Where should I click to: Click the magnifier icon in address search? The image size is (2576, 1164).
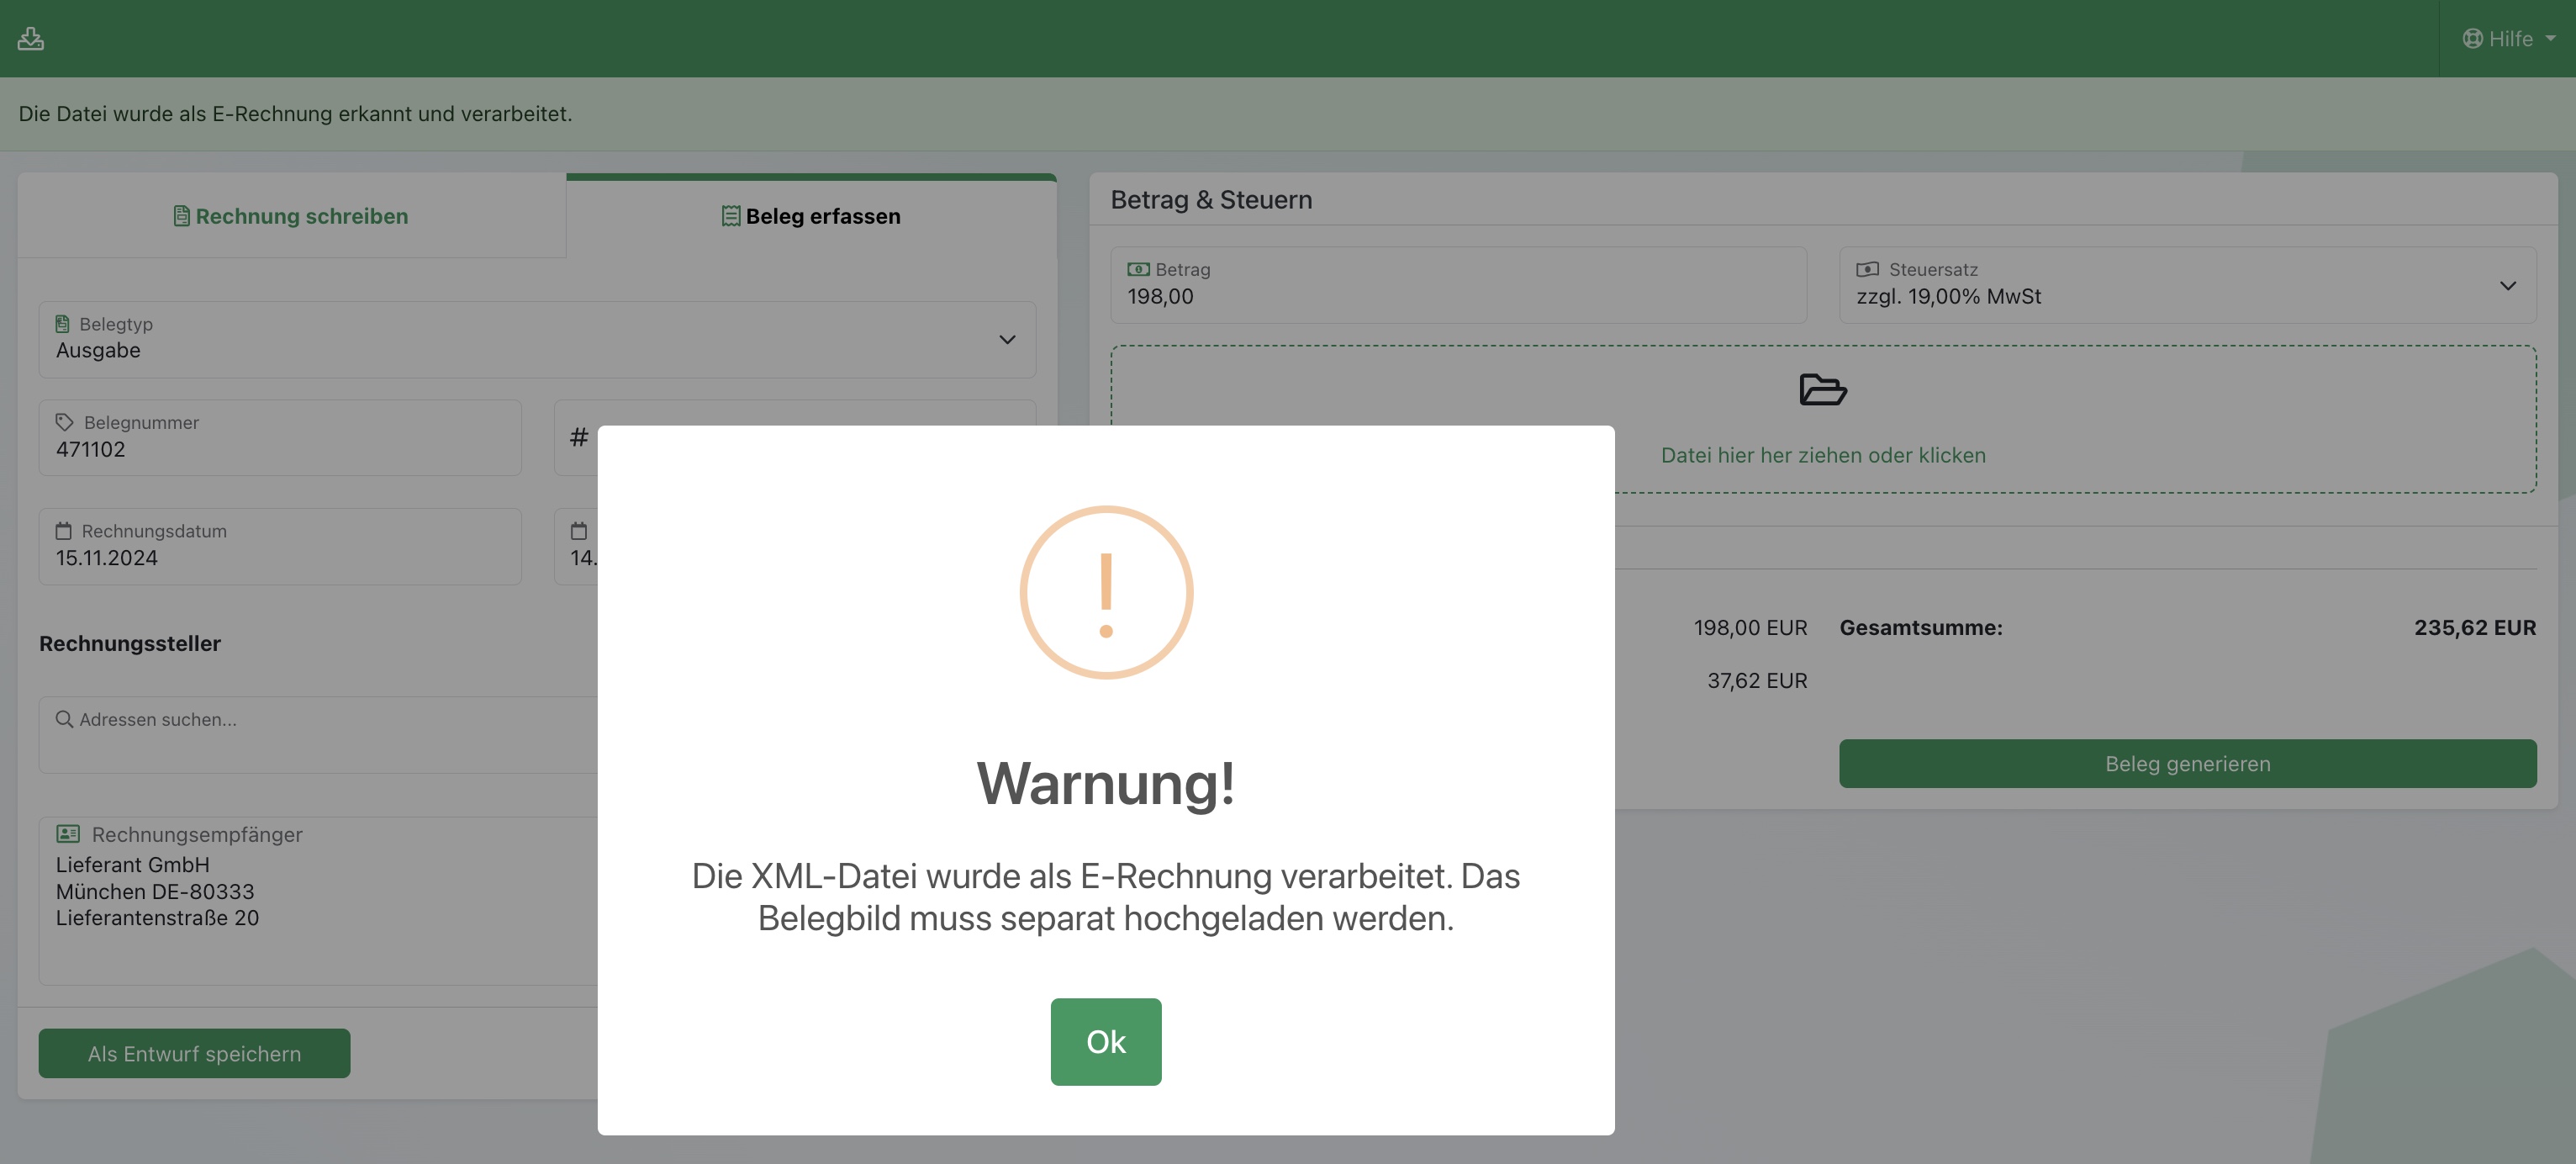coord(64,719)
